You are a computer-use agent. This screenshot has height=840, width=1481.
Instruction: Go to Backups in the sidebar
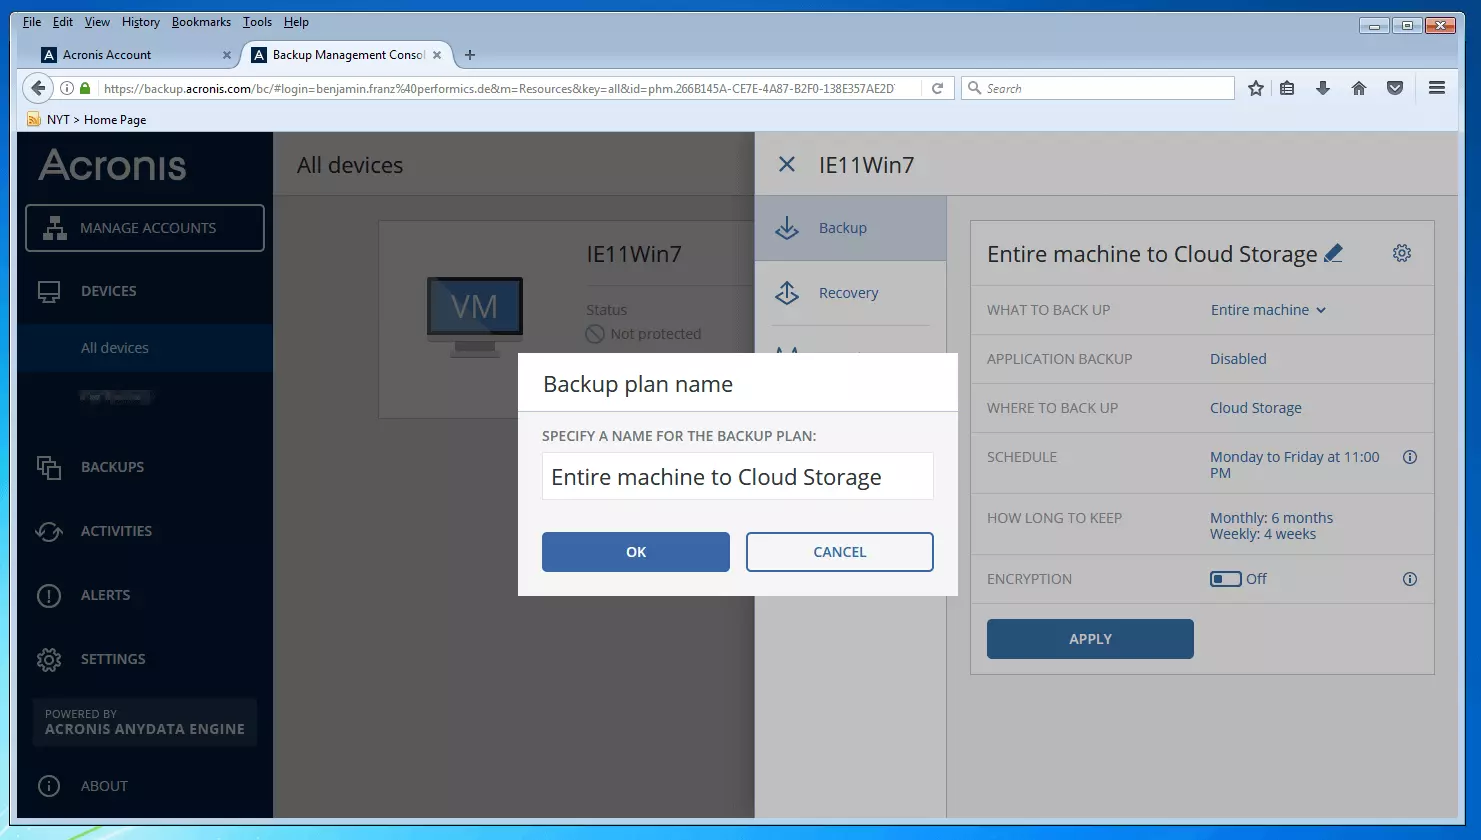pos(112,467)
